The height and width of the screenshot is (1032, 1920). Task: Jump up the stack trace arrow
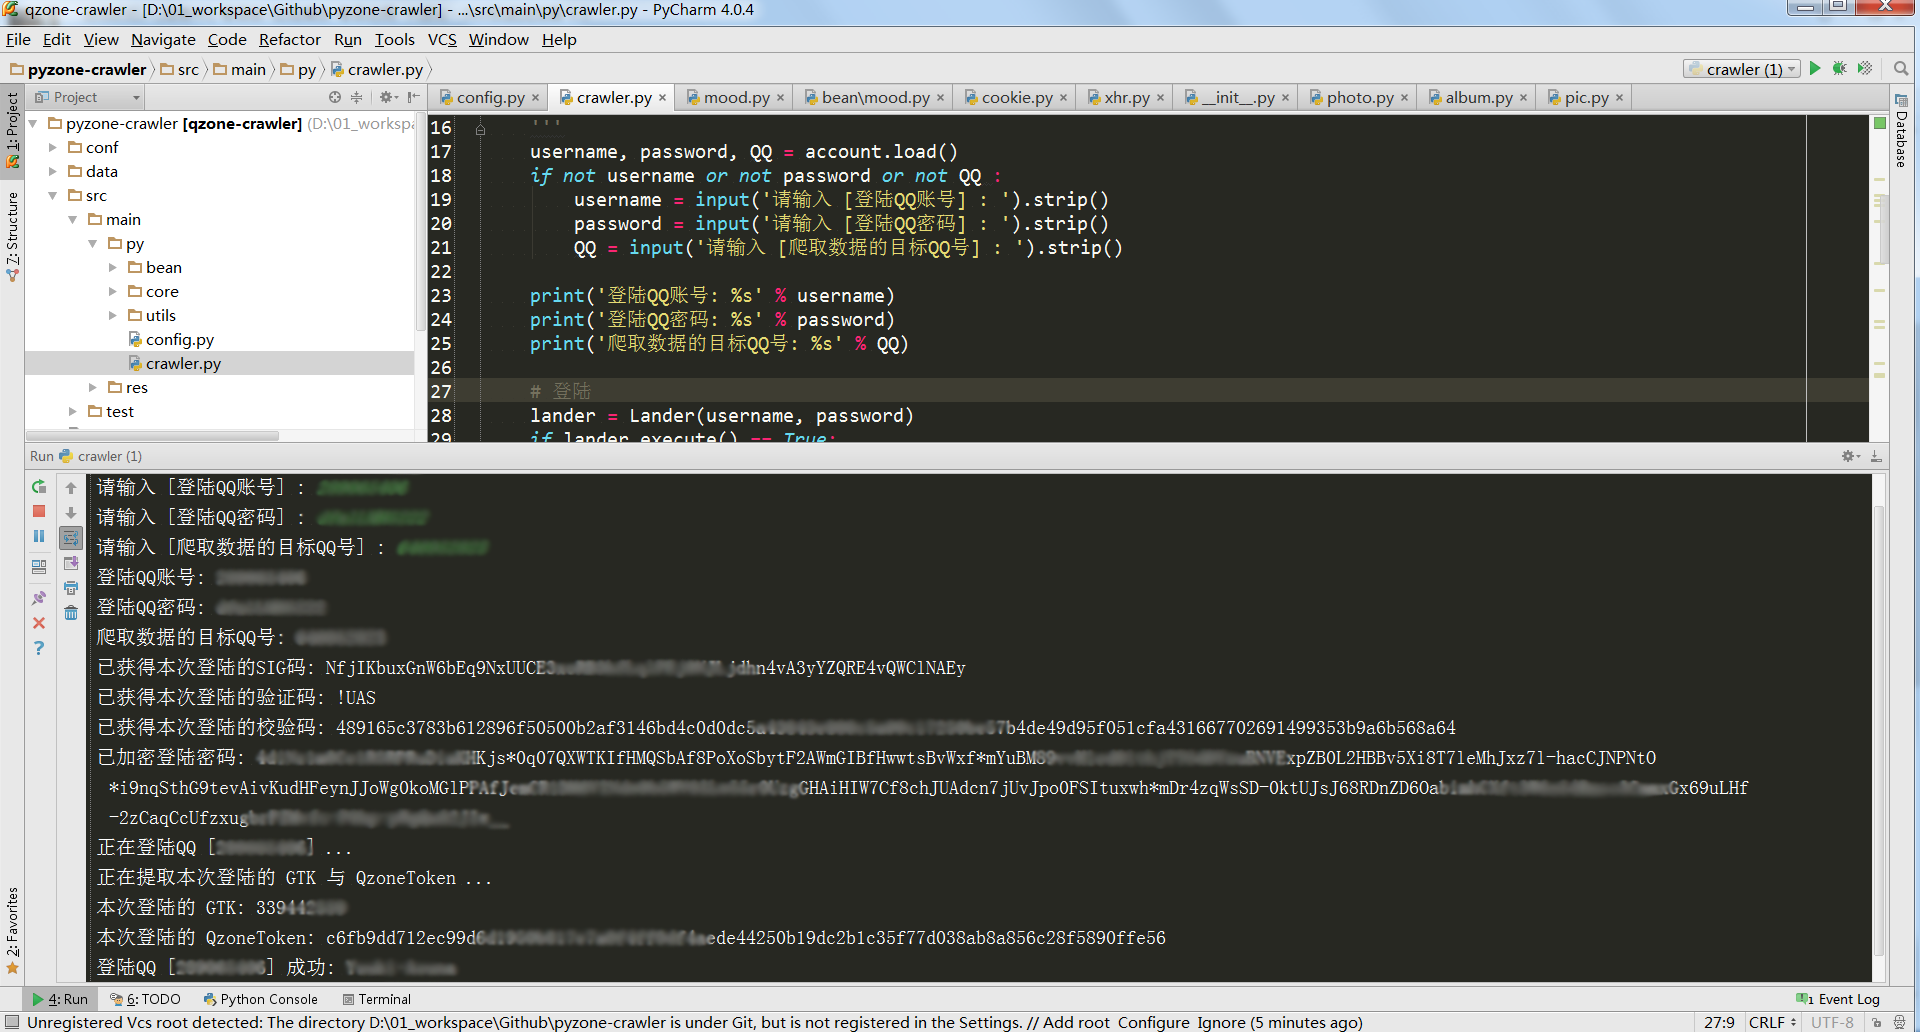(71, 487)
